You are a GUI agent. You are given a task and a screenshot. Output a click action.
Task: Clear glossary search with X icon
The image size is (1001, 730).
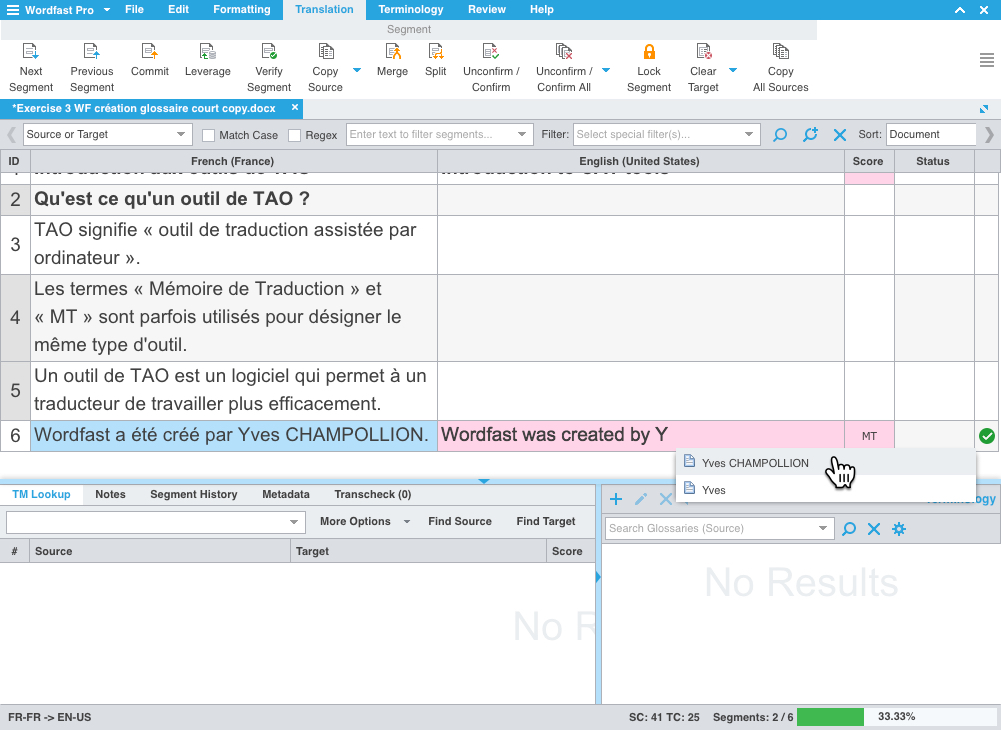pyautogui.click(x=874, y=529)
